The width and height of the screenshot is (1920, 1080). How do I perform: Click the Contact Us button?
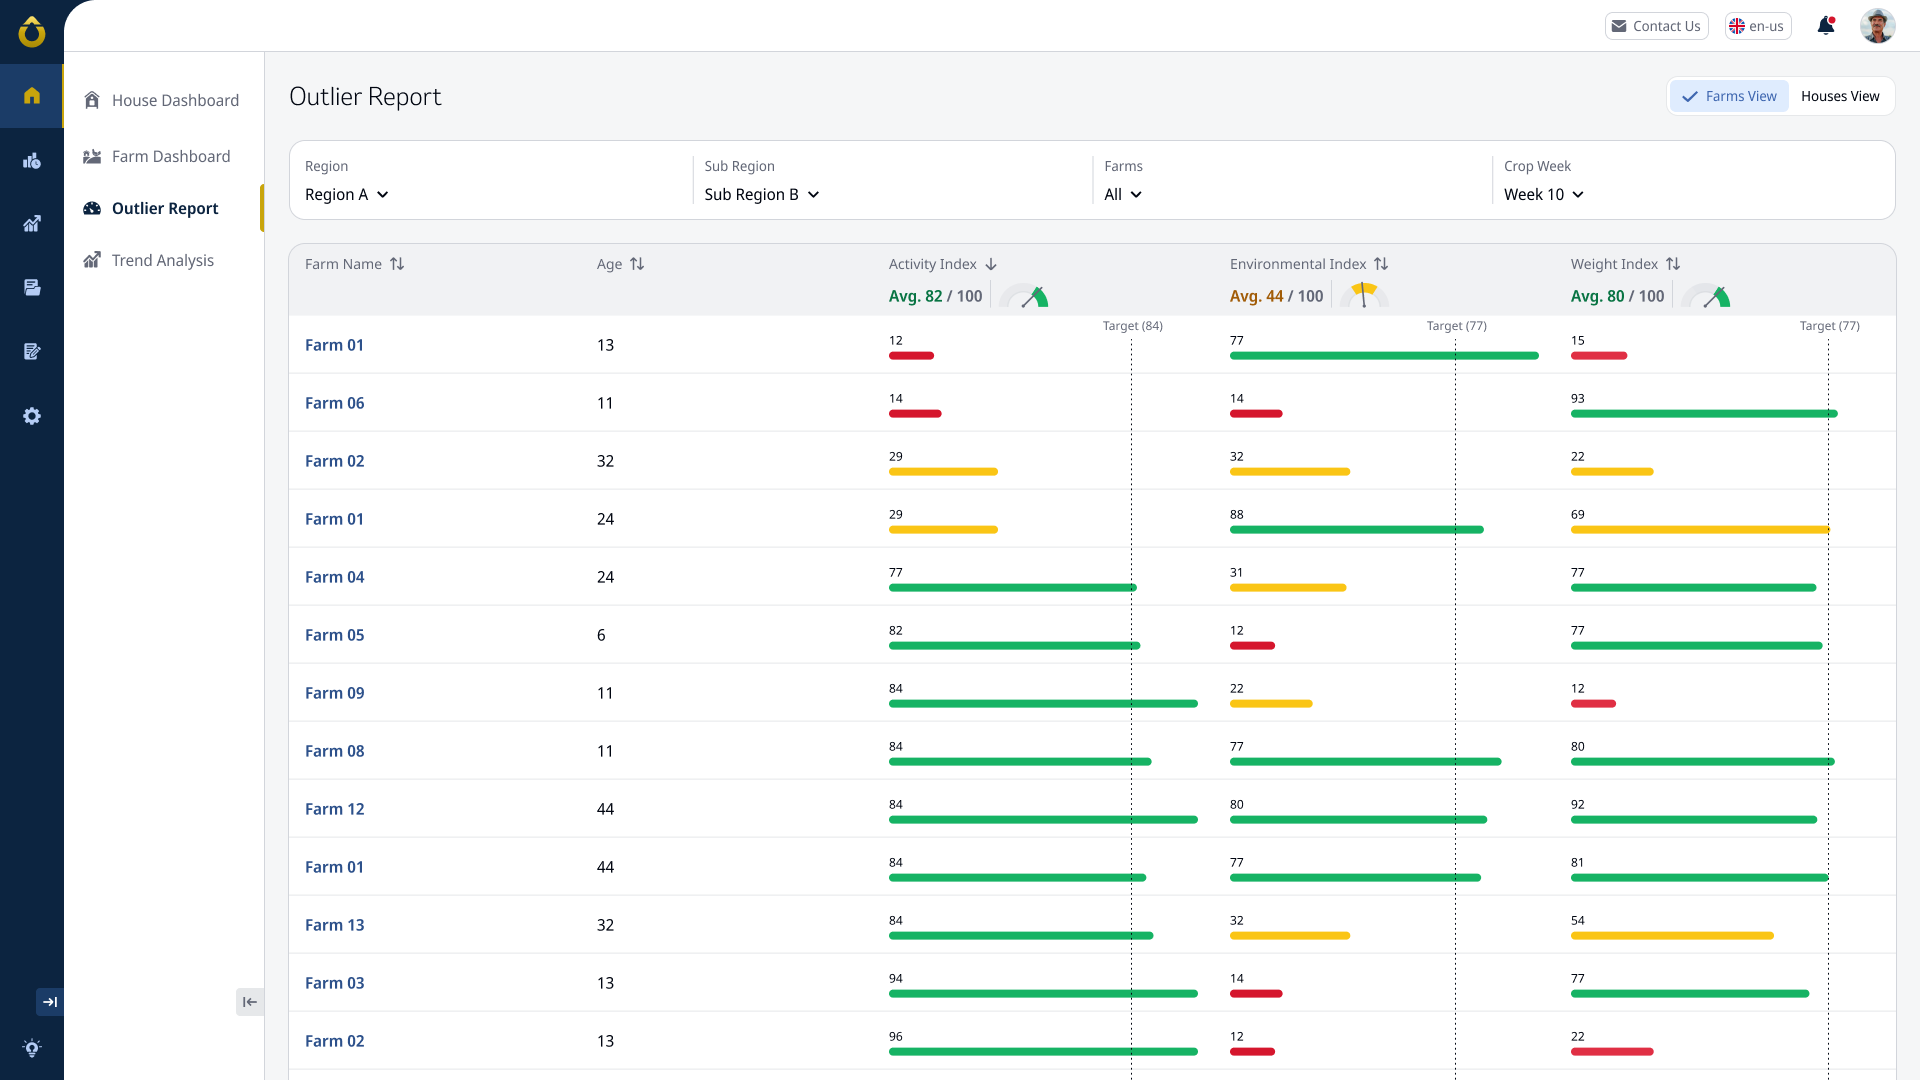(1656, 26)
